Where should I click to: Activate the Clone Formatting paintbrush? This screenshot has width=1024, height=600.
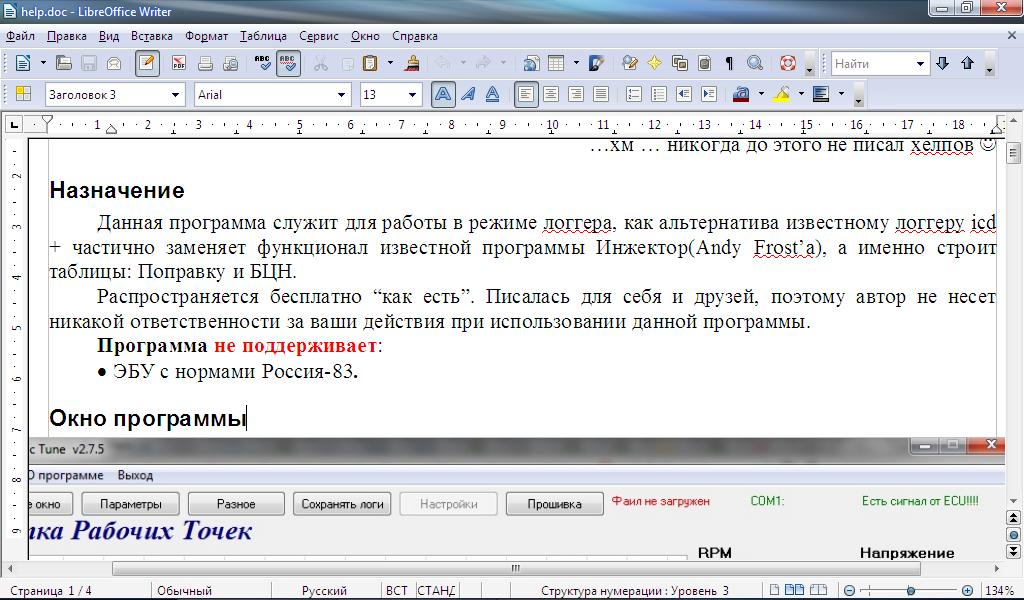pos(412,63)
